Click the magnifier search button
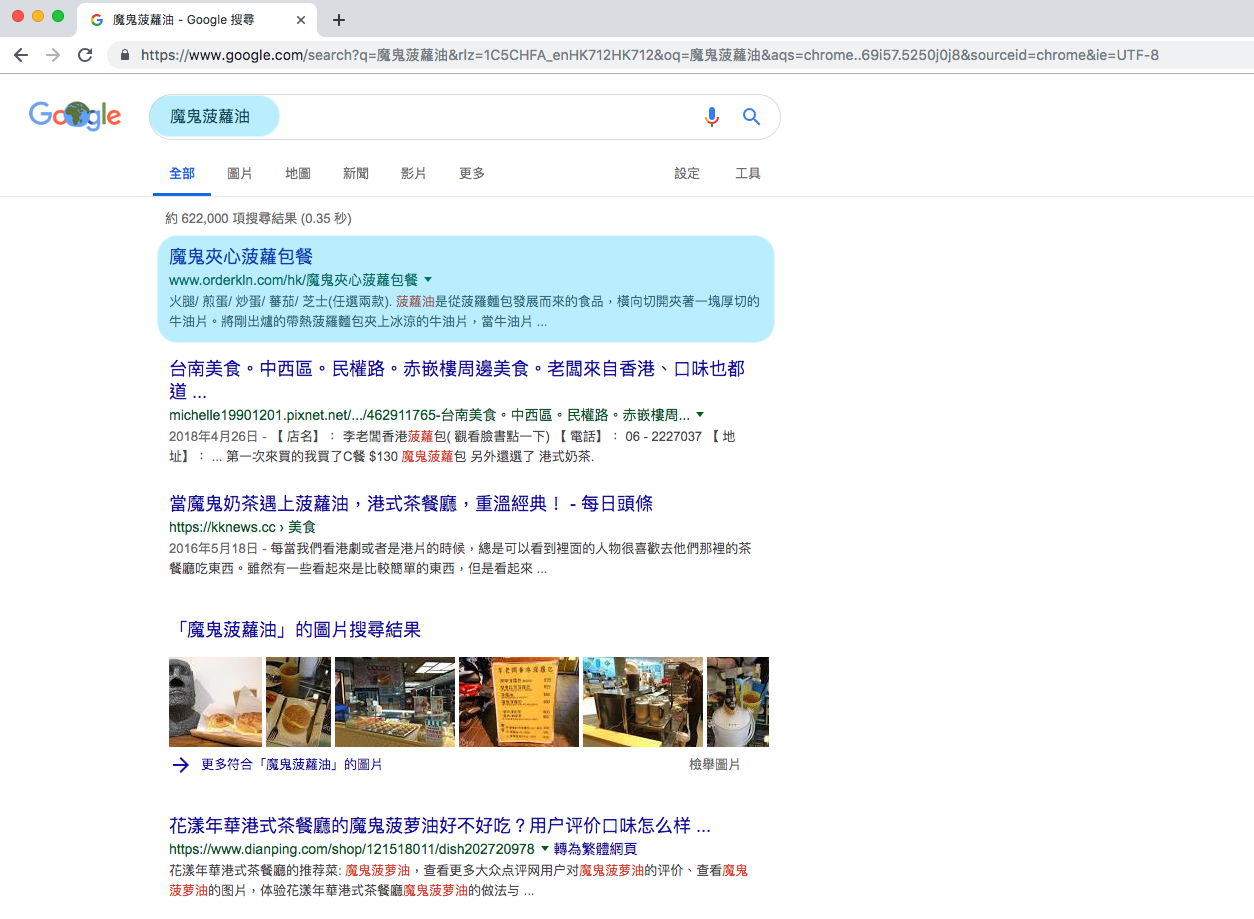Viewport: 1254px width, 919px height. click(x=752, y=117)
